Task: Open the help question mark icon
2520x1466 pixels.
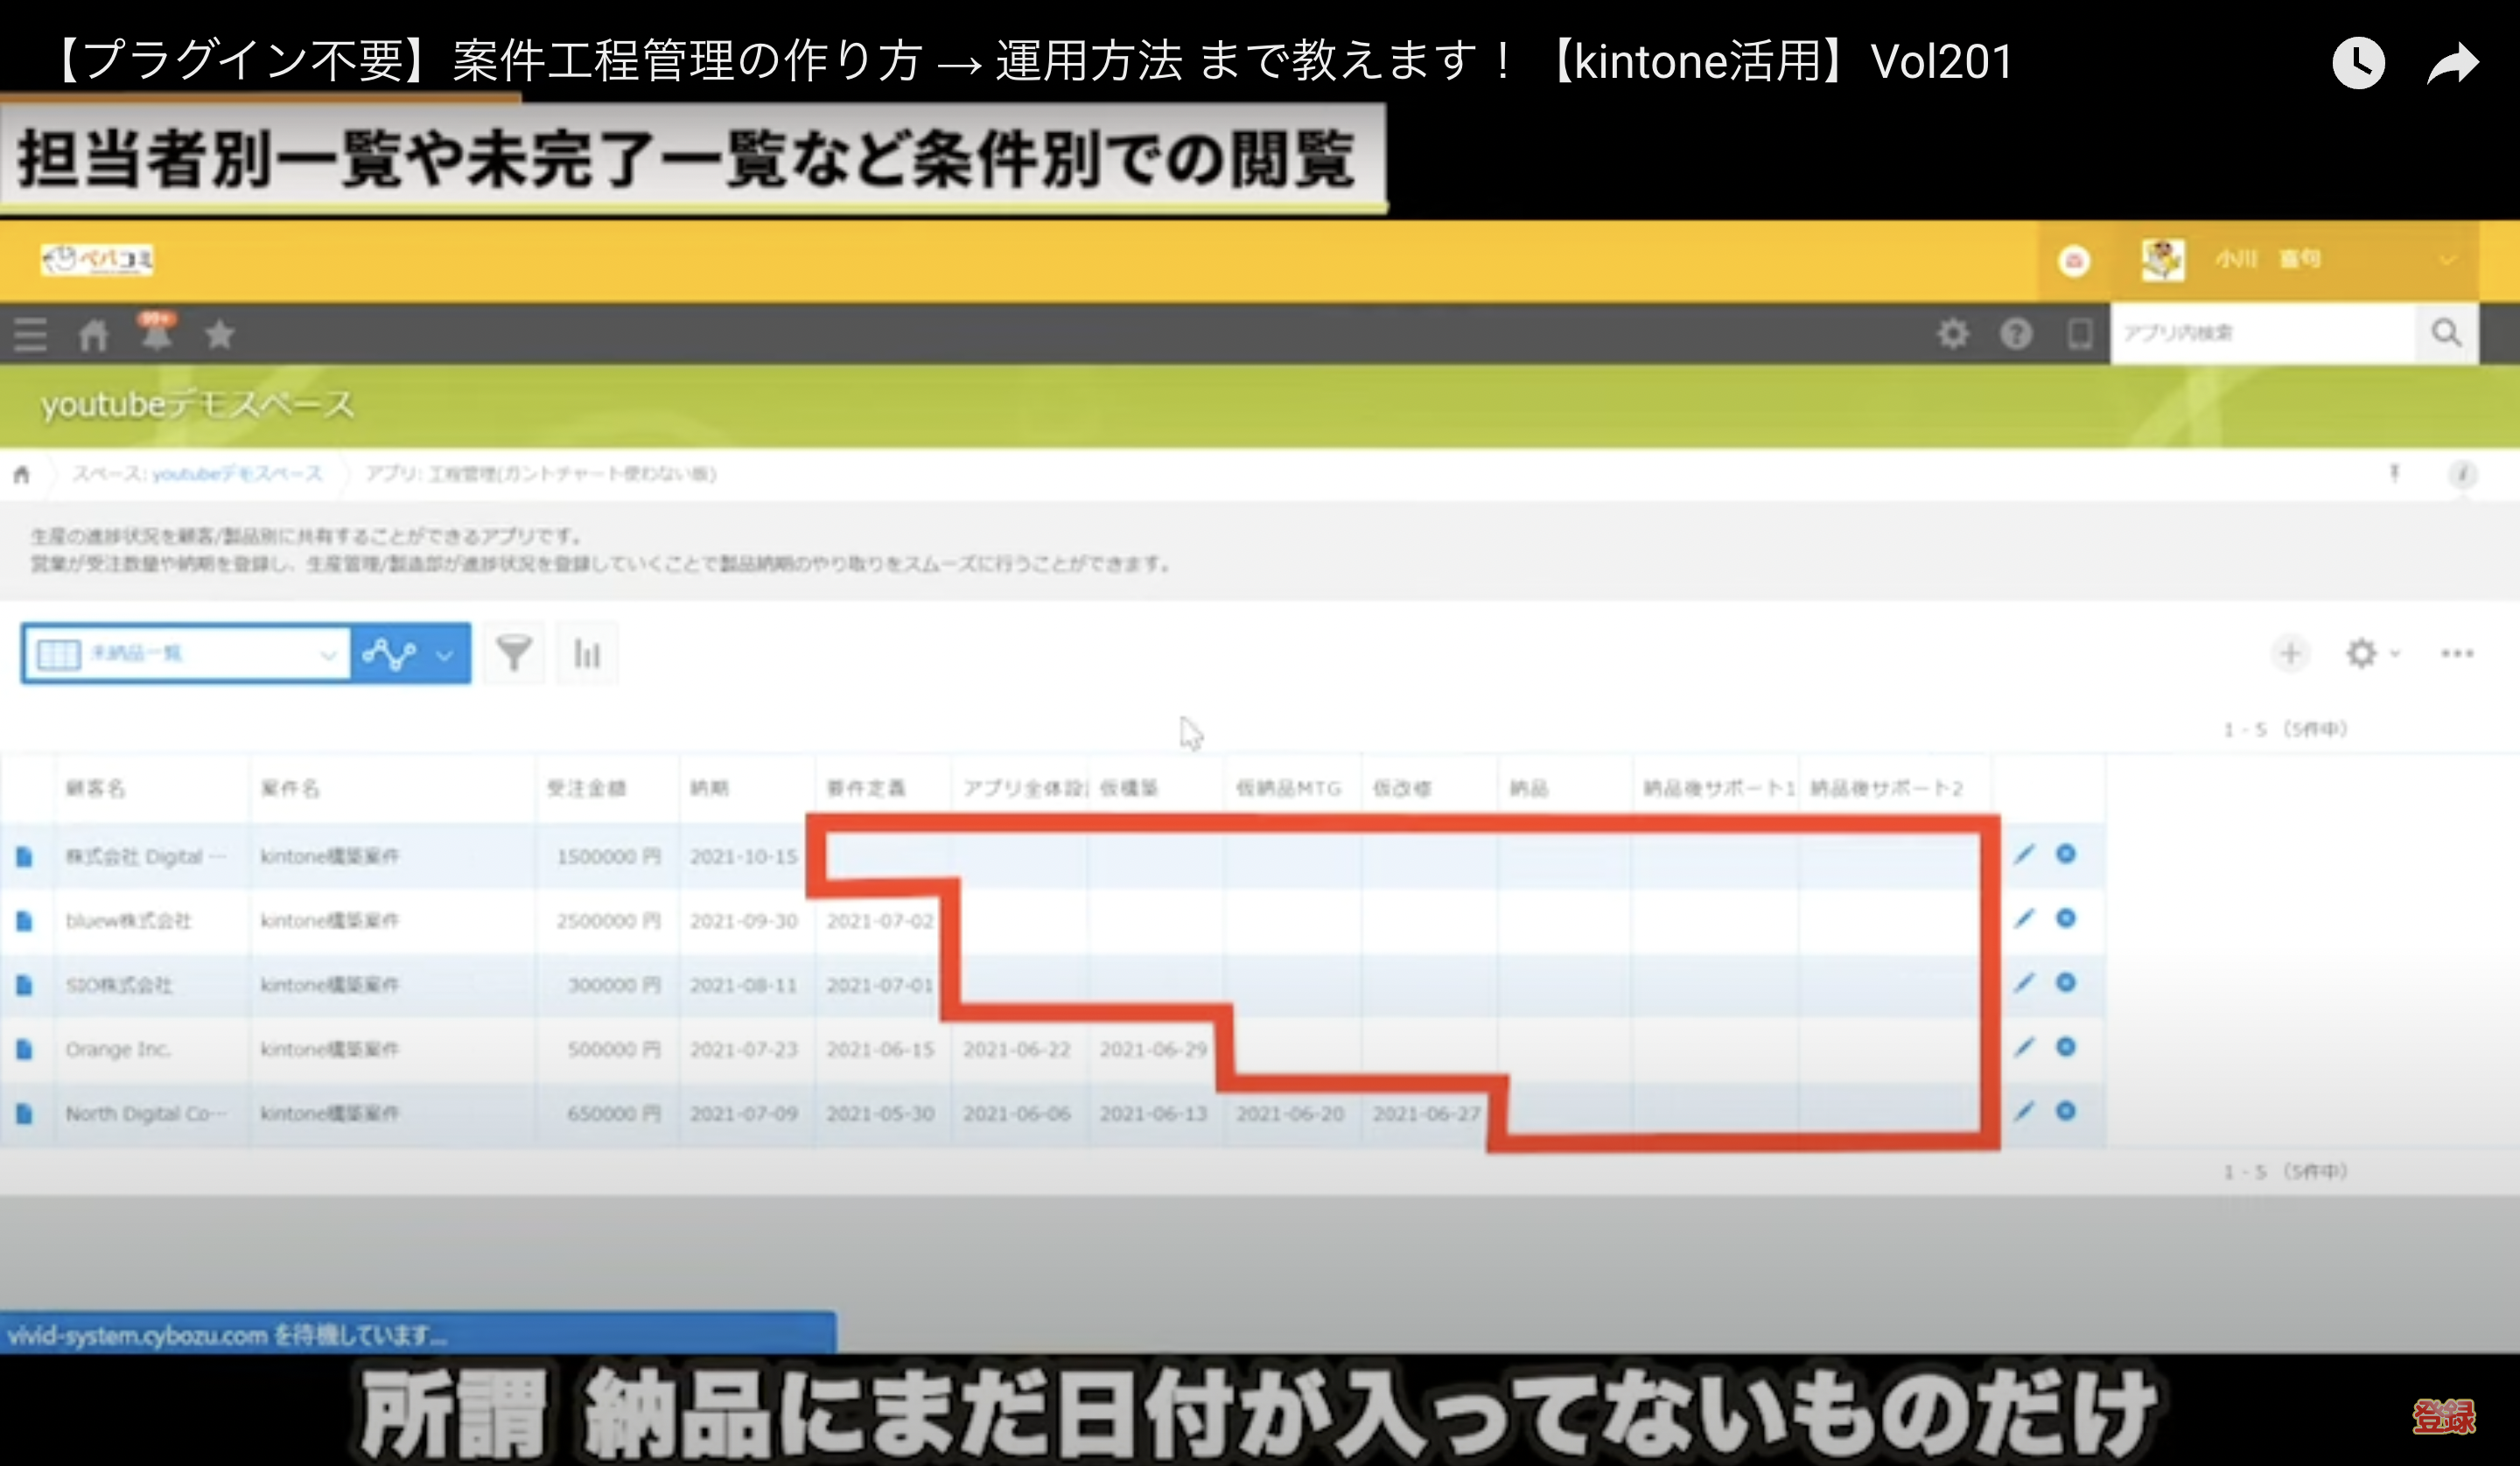Action: click(2016, 333)
